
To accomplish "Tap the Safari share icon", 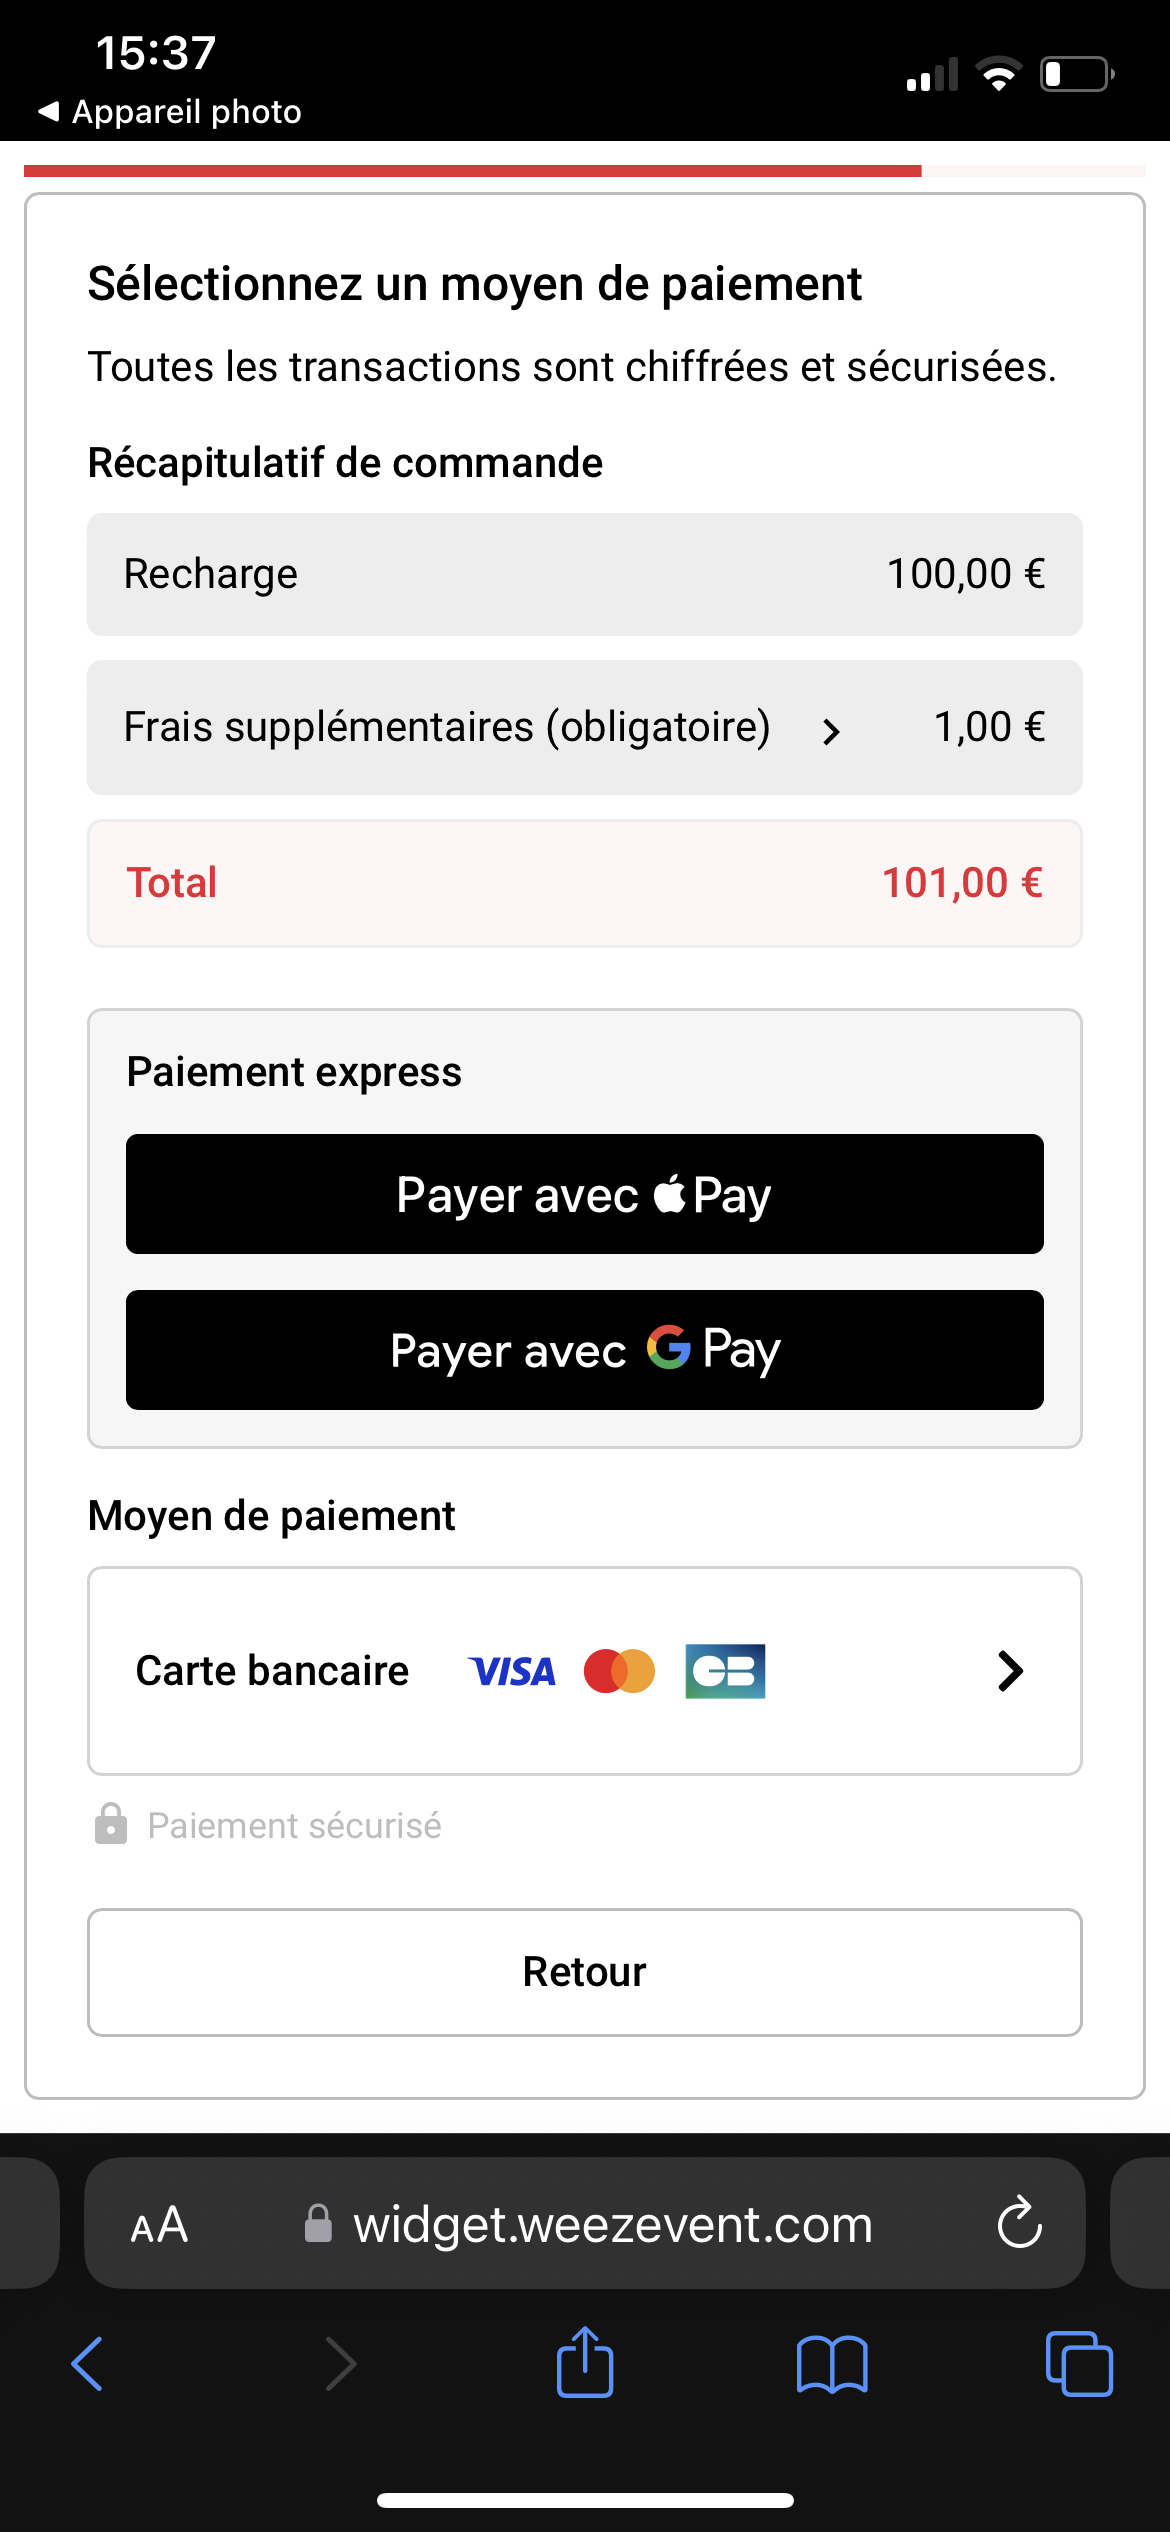I will (585, 2362).
